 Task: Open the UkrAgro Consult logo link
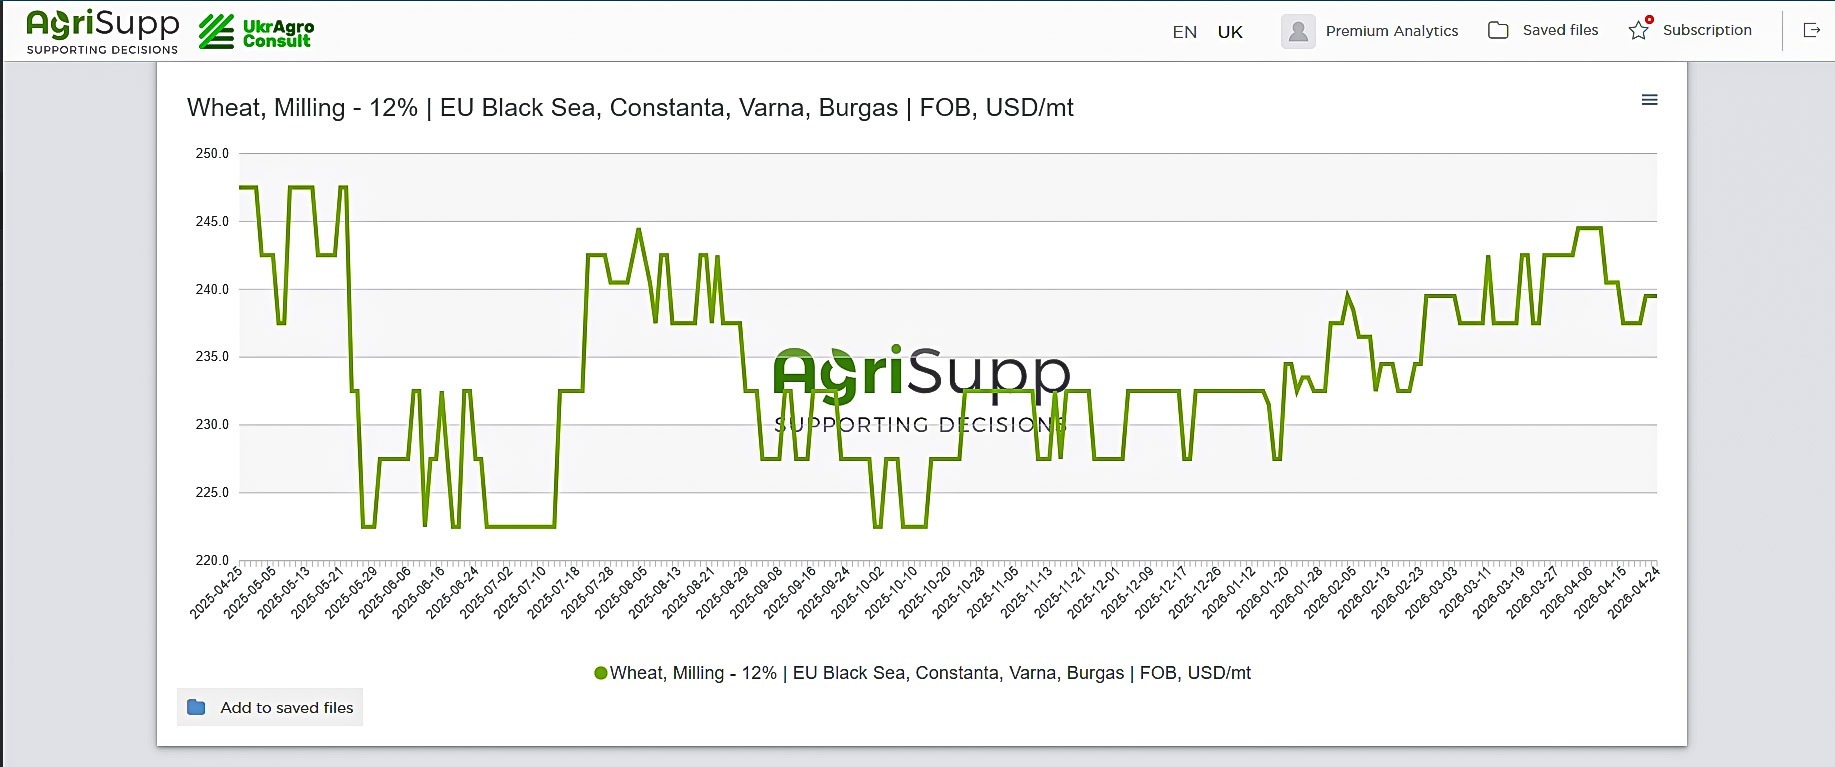tap(257, 32)
